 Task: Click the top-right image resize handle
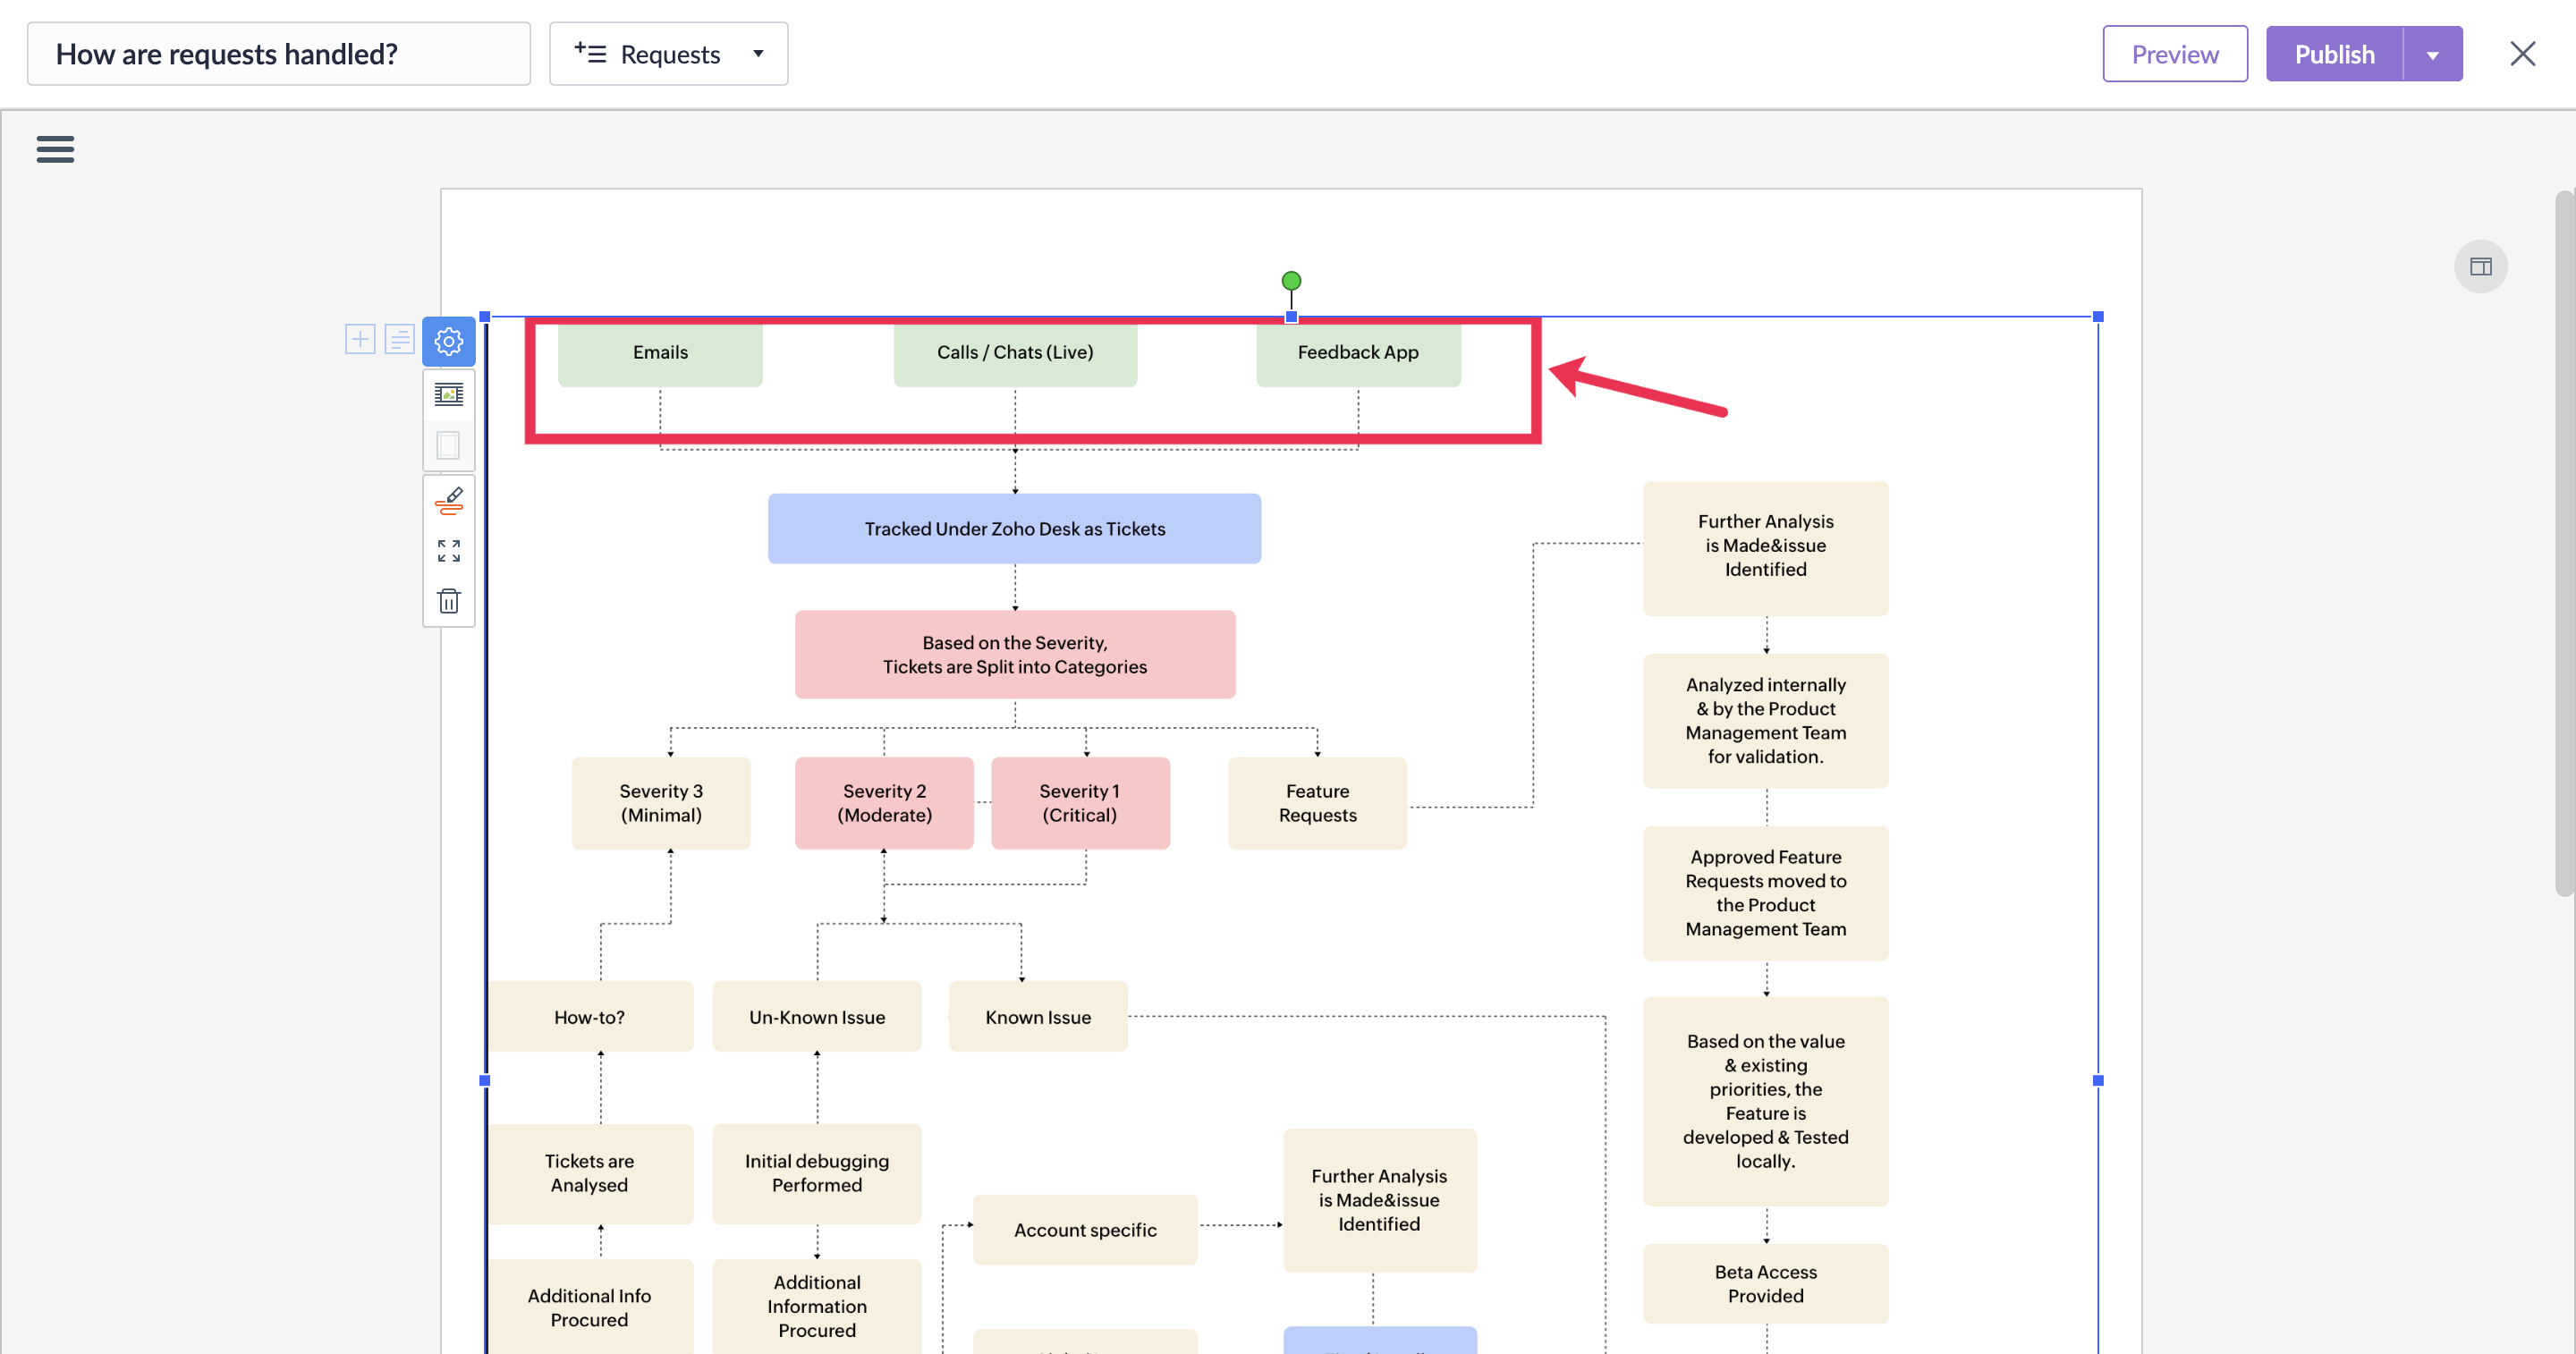(2098, 317)
